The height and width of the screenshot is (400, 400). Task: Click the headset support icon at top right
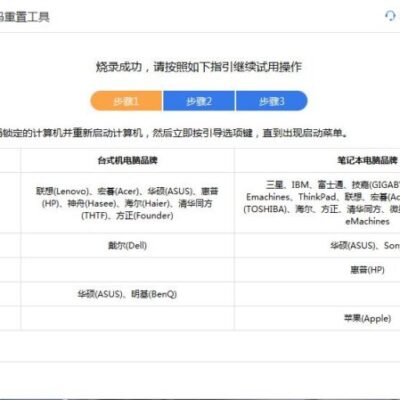(x=391, y=16)
